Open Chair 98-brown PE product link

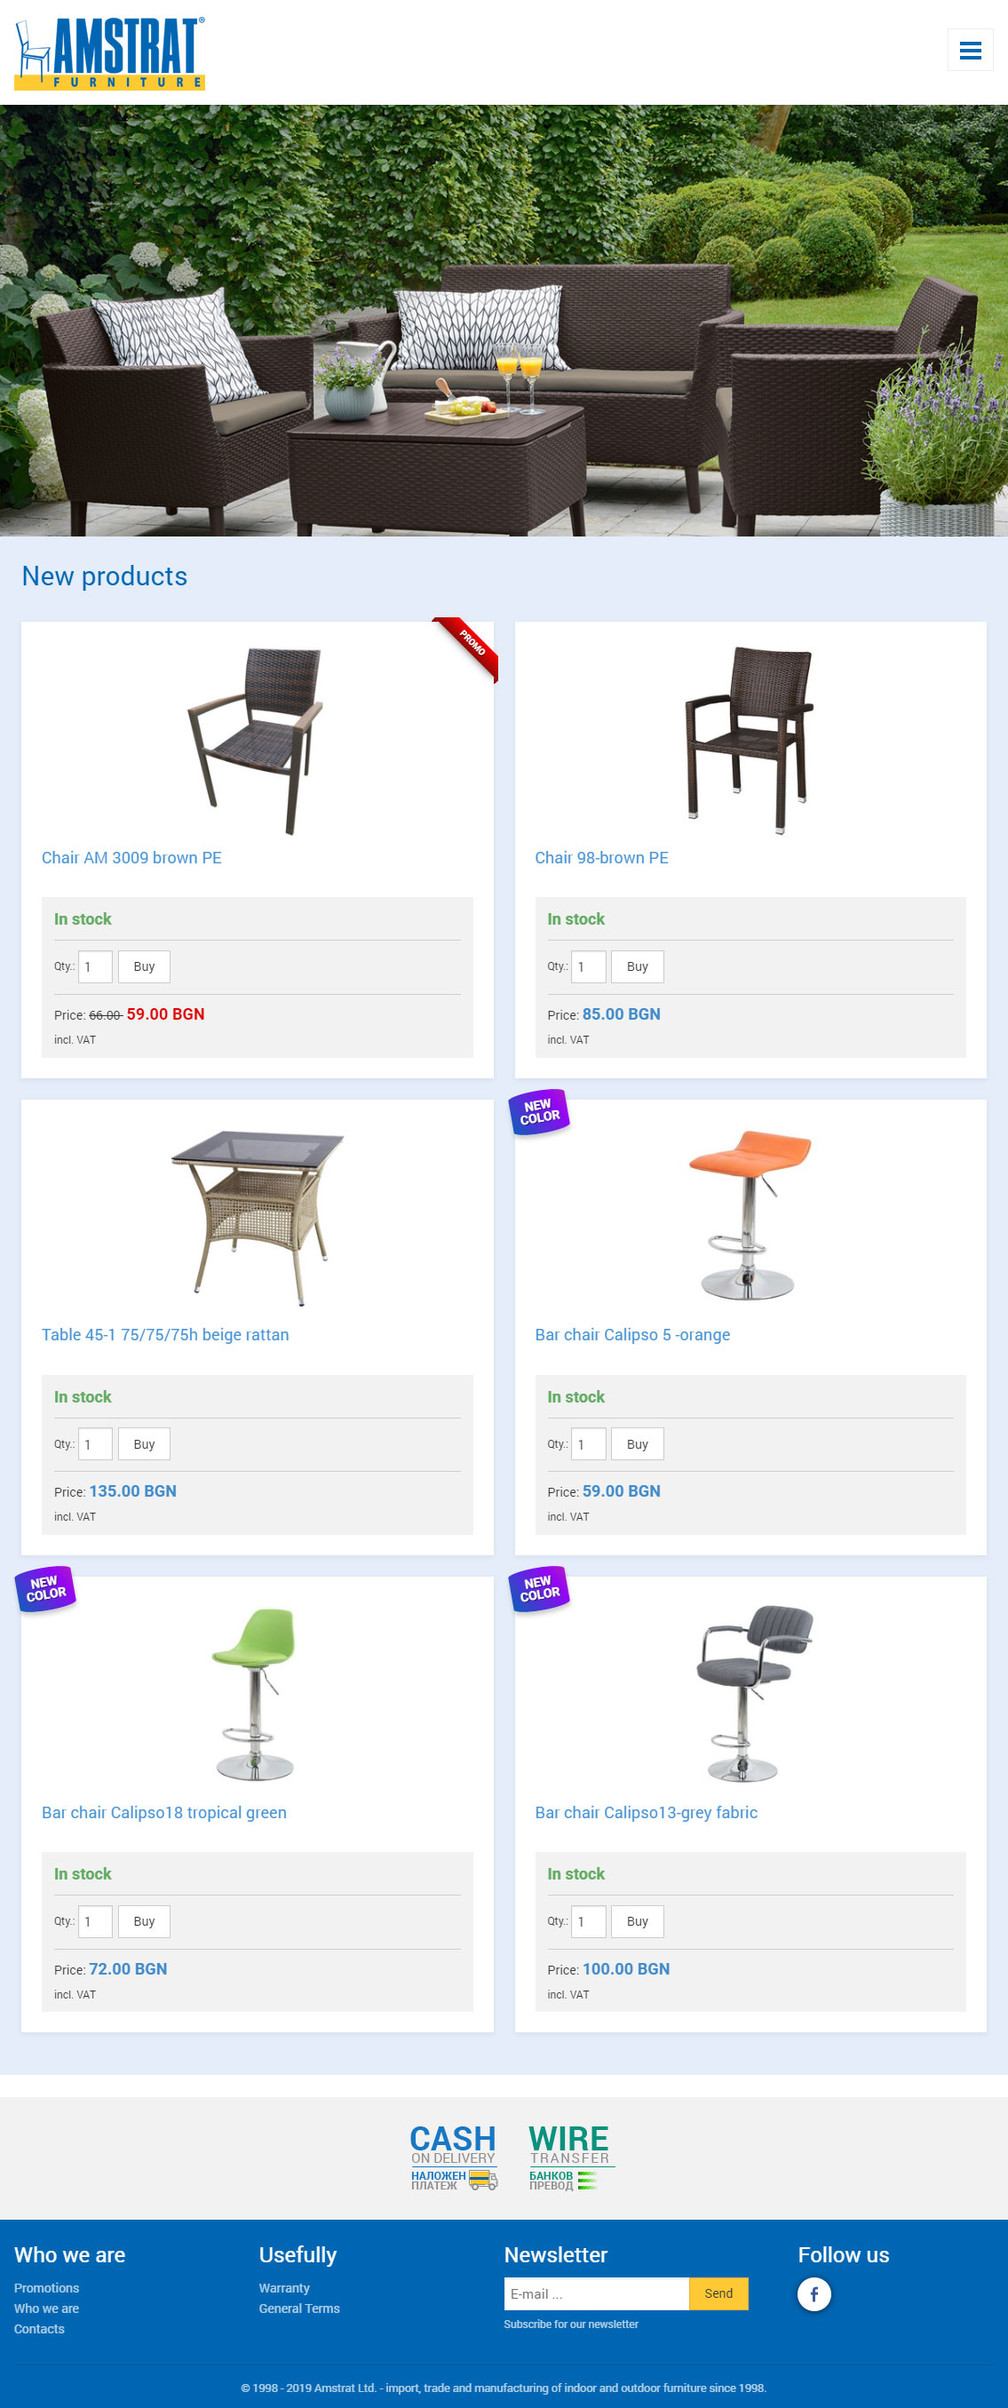[x=601, y=858]
